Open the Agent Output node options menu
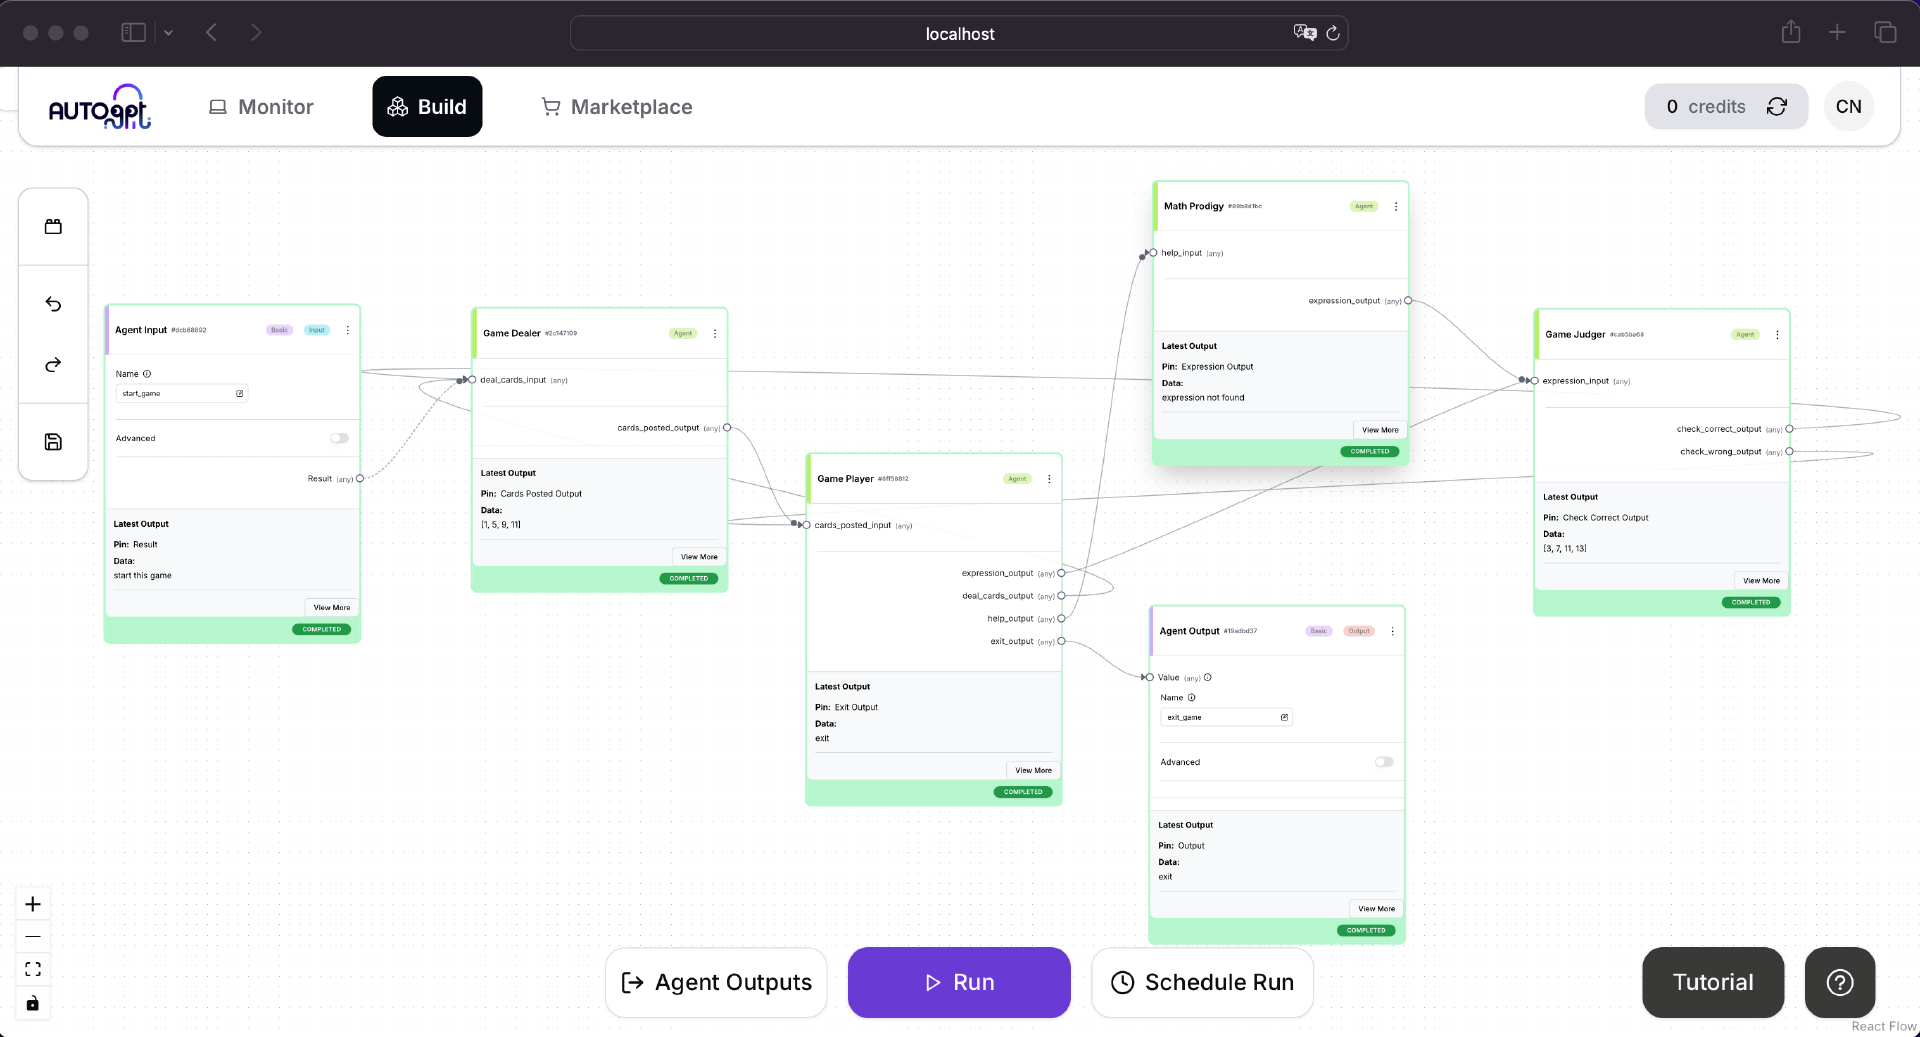Screen dimensions: 1920x1037 [x=1392, y=632]
